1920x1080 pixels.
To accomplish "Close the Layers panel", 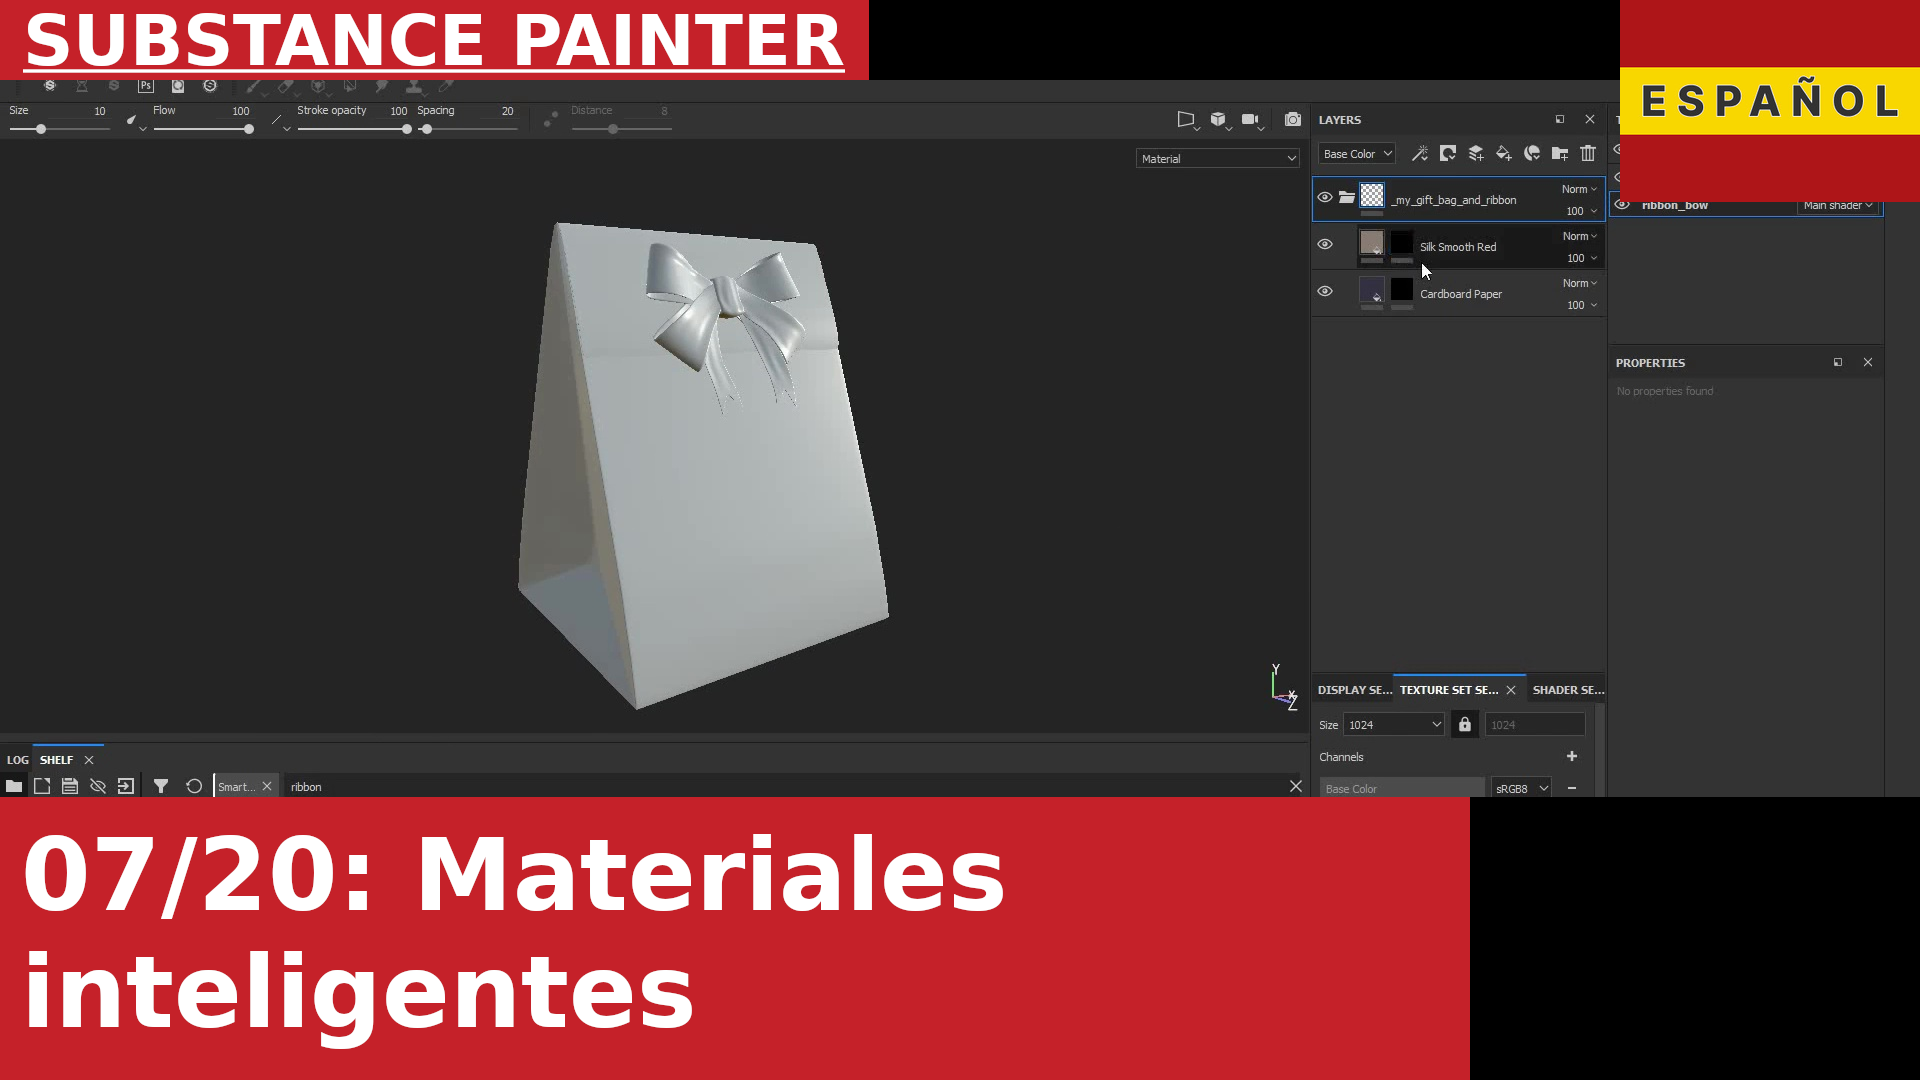I will point(1590,119).
